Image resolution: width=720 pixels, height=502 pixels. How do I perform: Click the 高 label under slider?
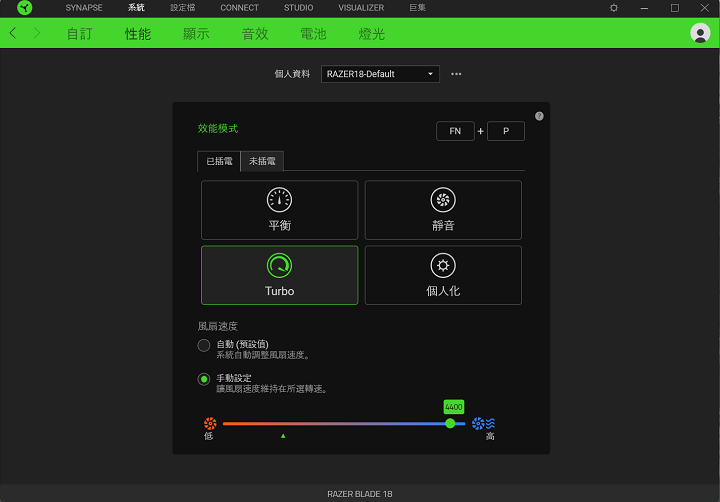pos(490,436)
